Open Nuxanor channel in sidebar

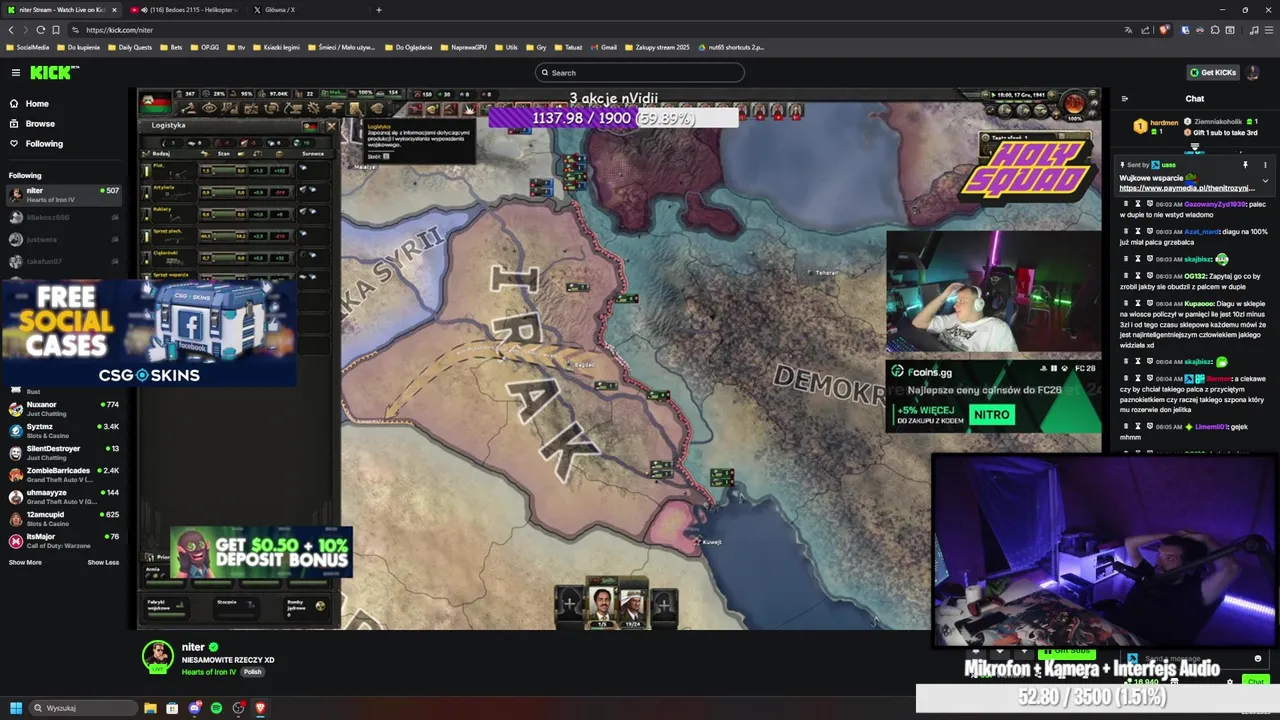point(64,408)
